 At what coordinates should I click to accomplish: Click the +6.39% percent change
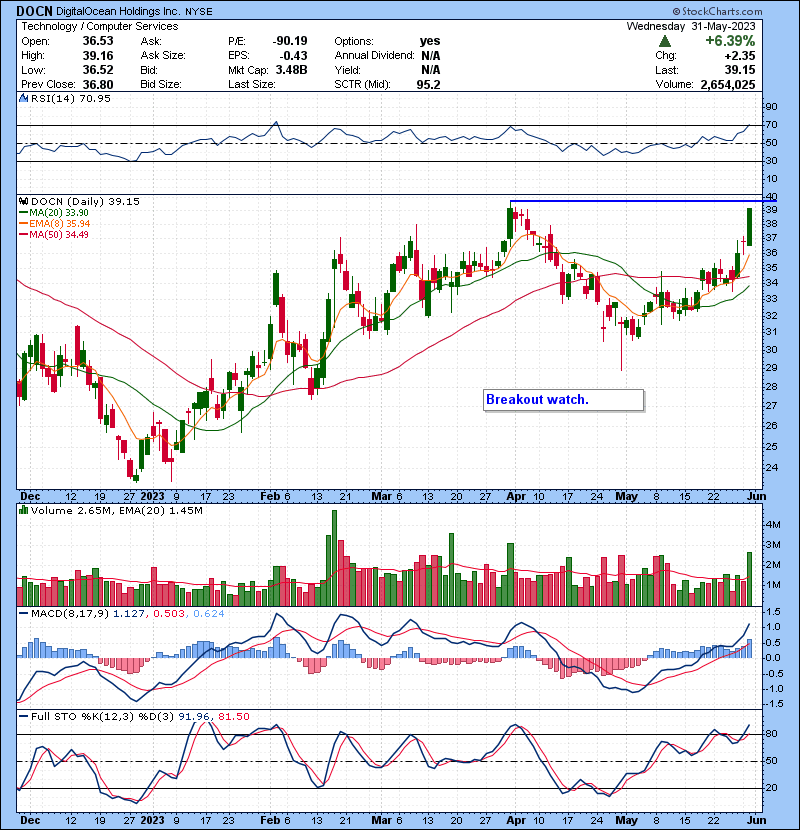[x=730, y=41]
